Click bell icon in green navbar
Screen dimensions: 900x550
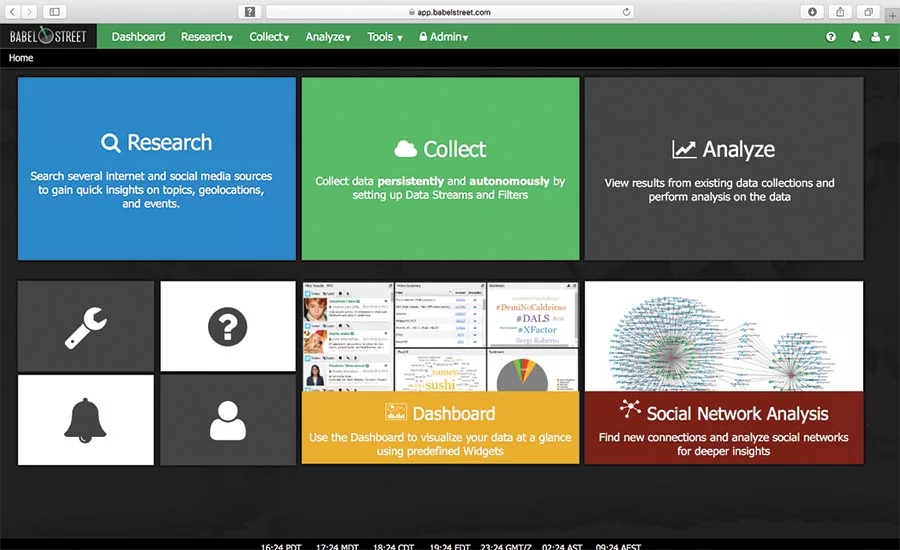click(x=855, y=37)
